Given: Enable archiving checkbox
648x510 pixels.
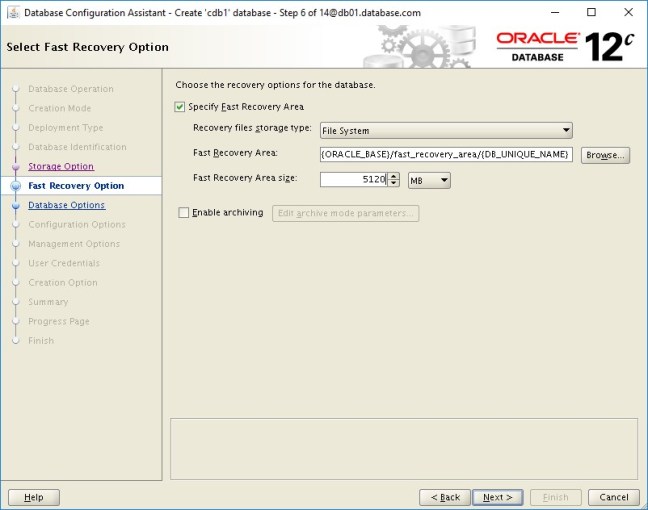Looking at the screenshot, I should (183, 213).
